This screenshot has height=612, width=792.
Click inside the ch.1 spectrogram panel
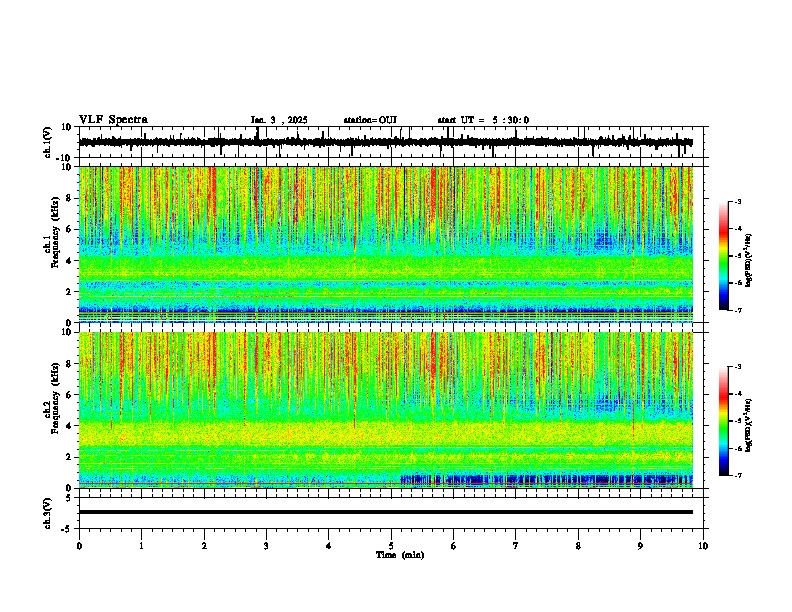(386, 244)
